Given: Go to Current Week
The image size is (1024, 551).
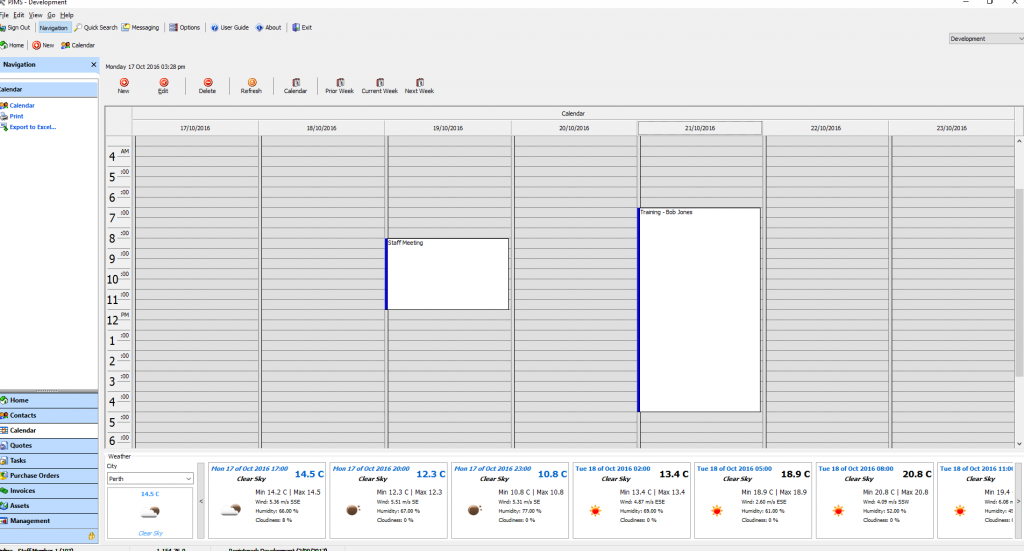Looking at the screenshot, I should (x=379, y=83).
